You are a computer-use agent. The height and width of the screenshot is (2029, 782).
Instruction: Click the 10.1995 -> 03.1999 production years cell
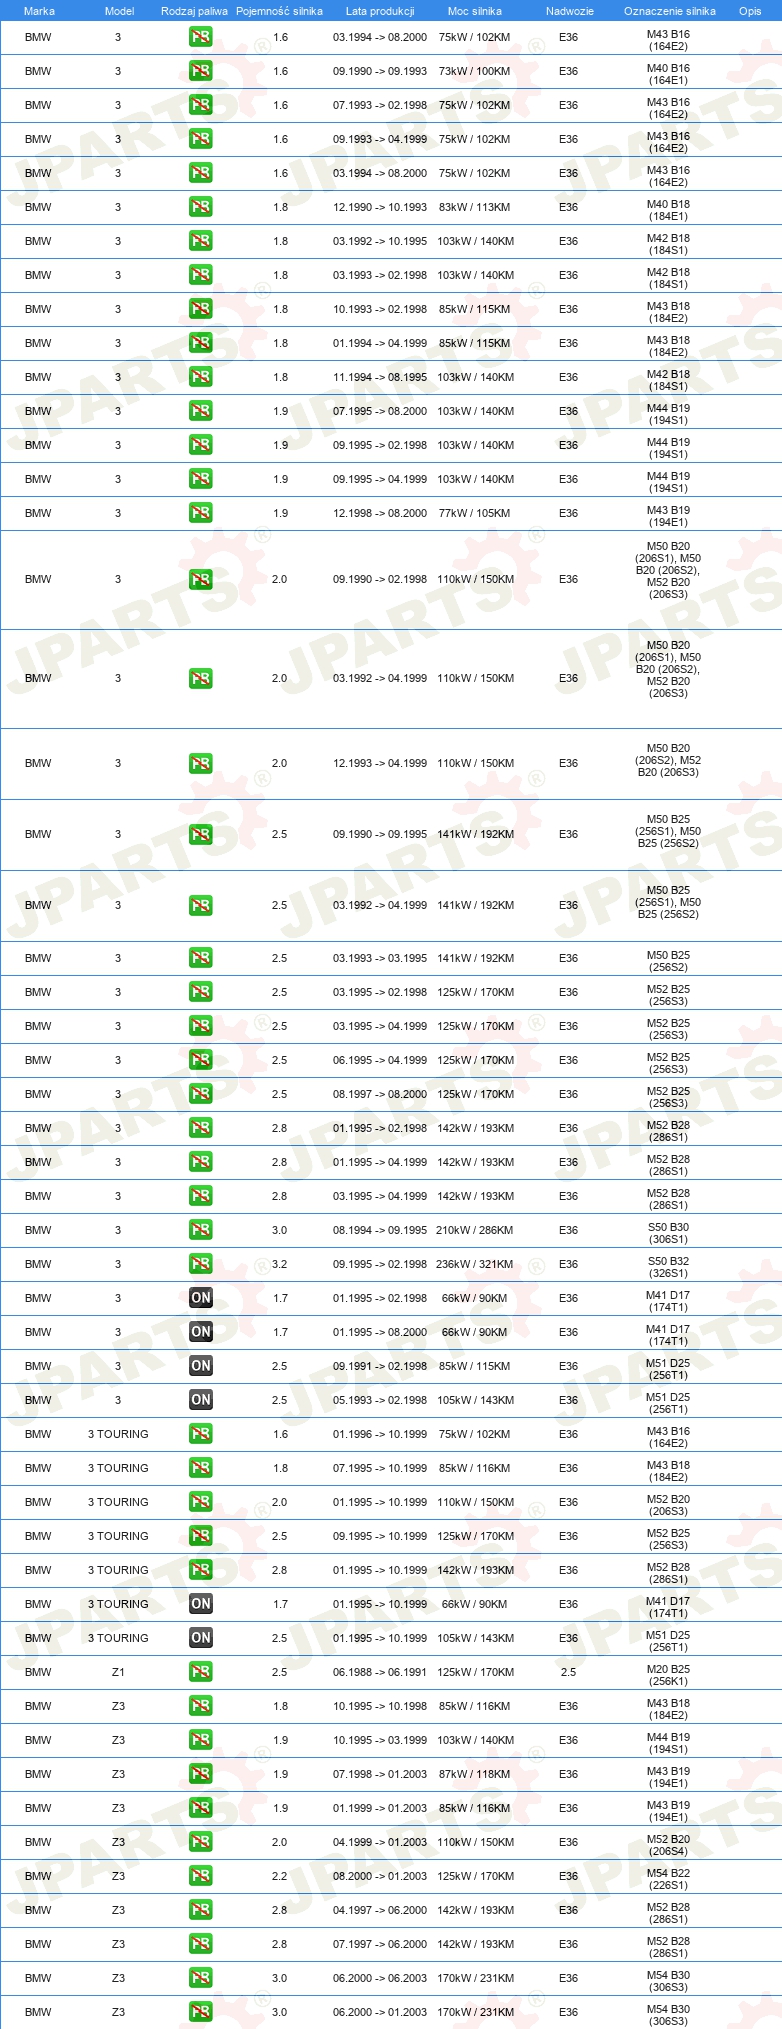pos(380,1740)
